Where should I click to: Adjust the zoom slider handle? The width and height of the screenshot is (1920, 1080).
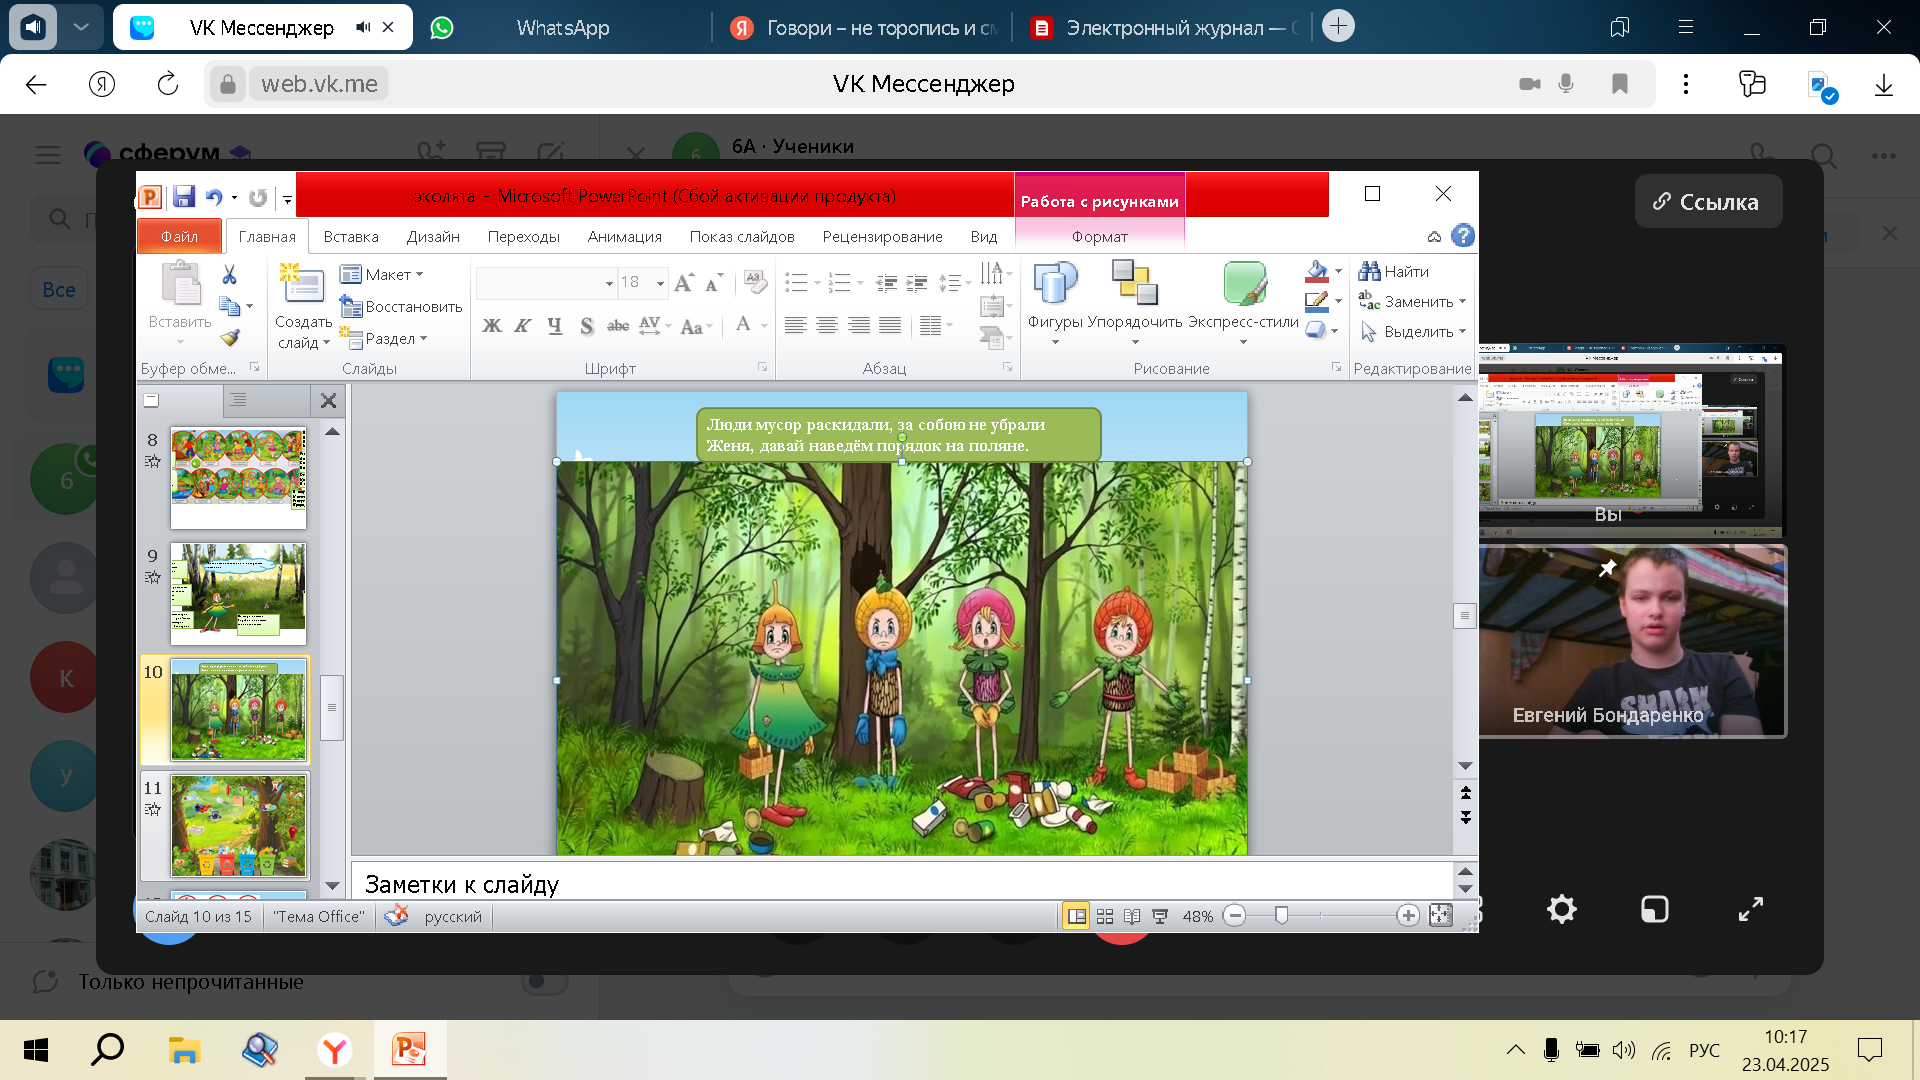[1281, 915]
